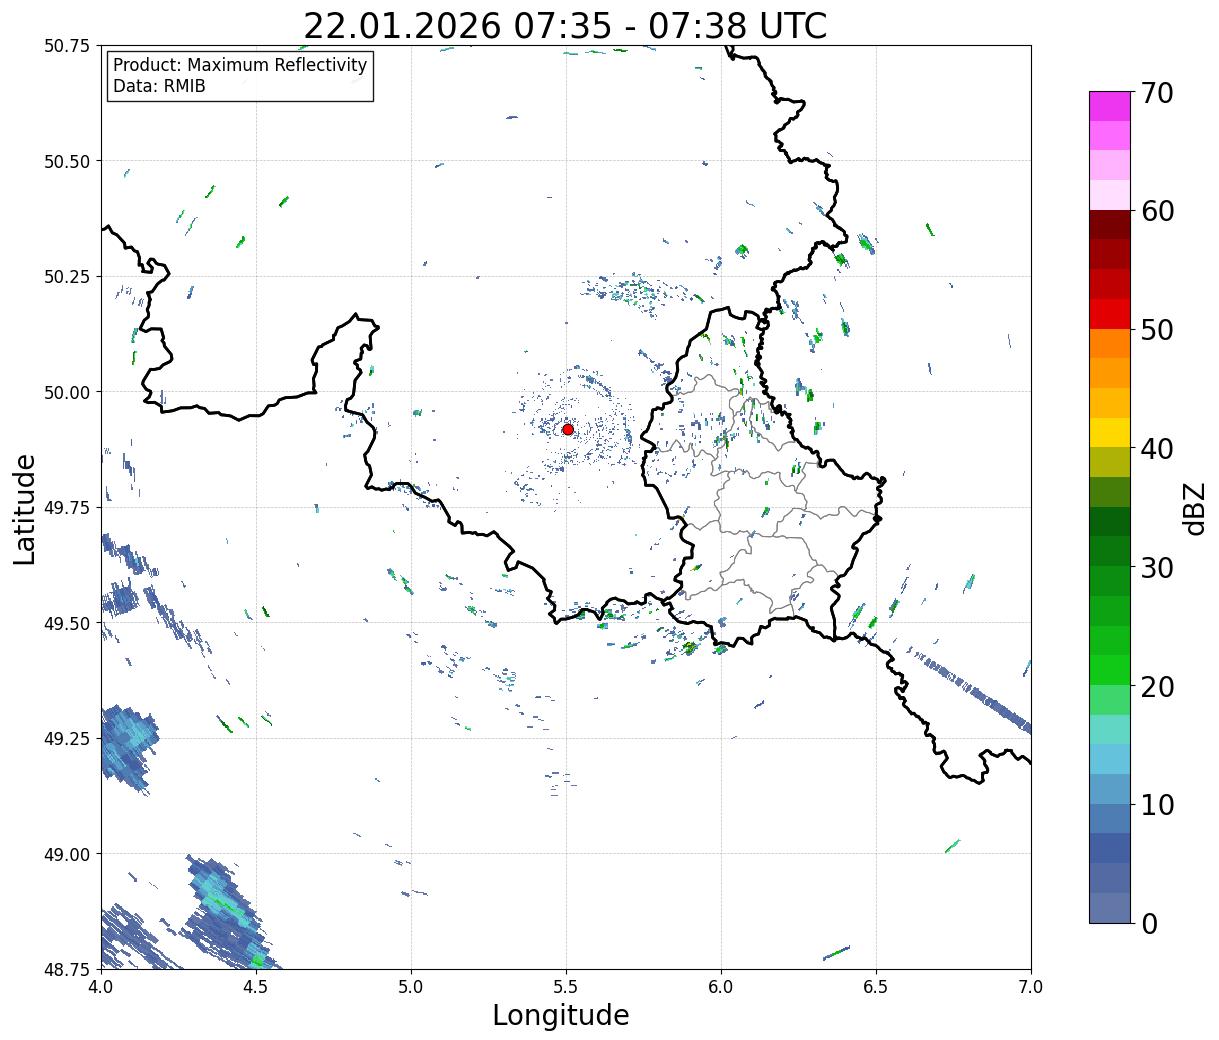Click the latitude tick label 49.50
This screenshot has height=1040, width=1219.
pos(66,623)
